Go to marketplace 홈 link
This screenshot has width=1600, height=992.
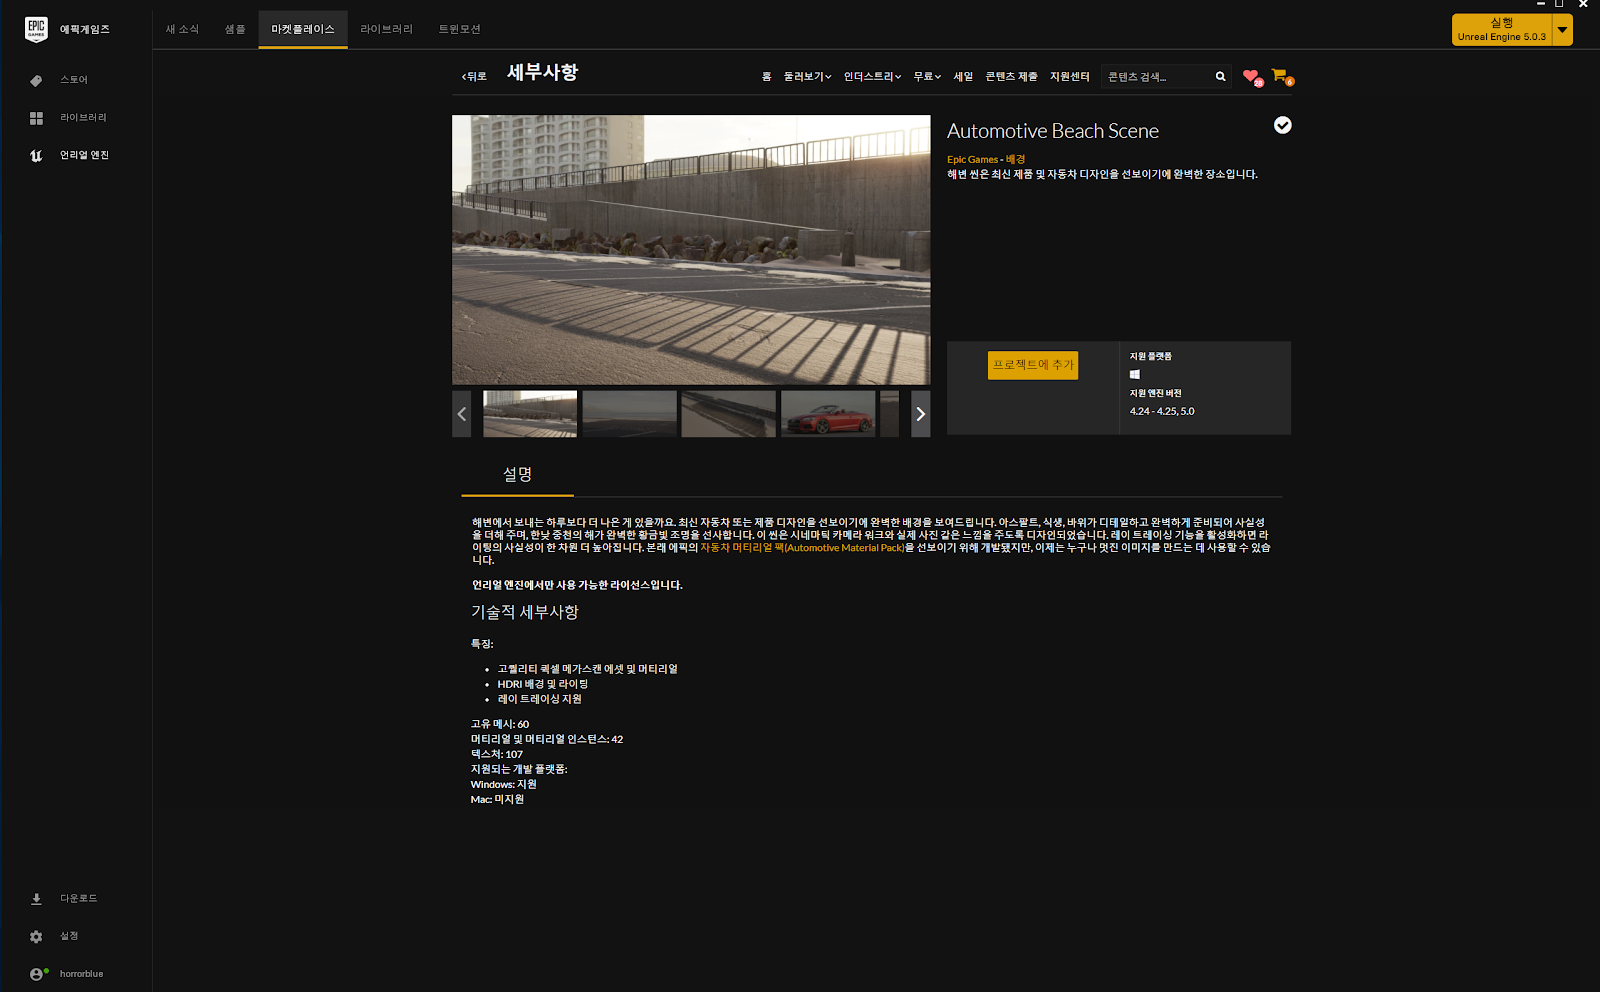[x=767, y=77]
